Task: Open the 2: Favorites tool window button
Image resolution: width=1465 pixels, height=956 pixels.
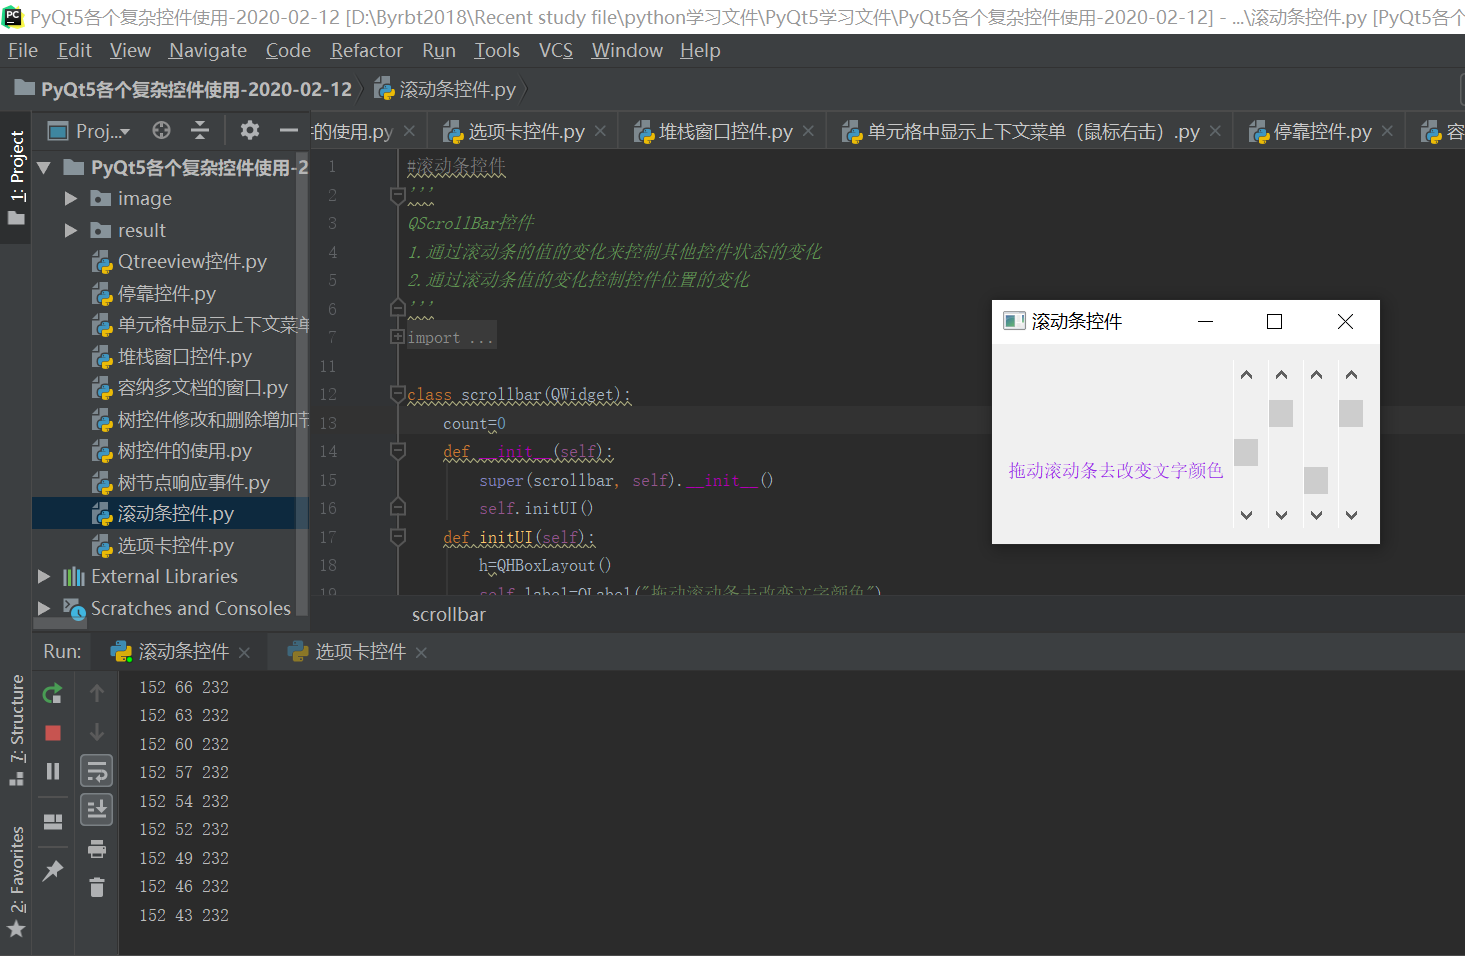Action: [16, 881]
